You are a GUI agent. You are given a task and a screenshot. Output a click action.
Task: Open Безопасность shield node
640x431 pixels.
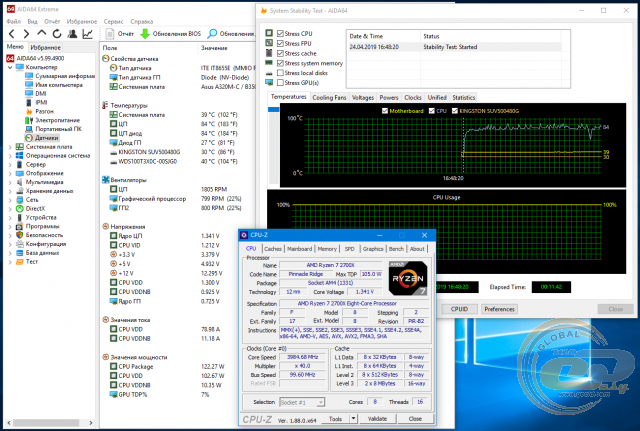pos(44,235)
